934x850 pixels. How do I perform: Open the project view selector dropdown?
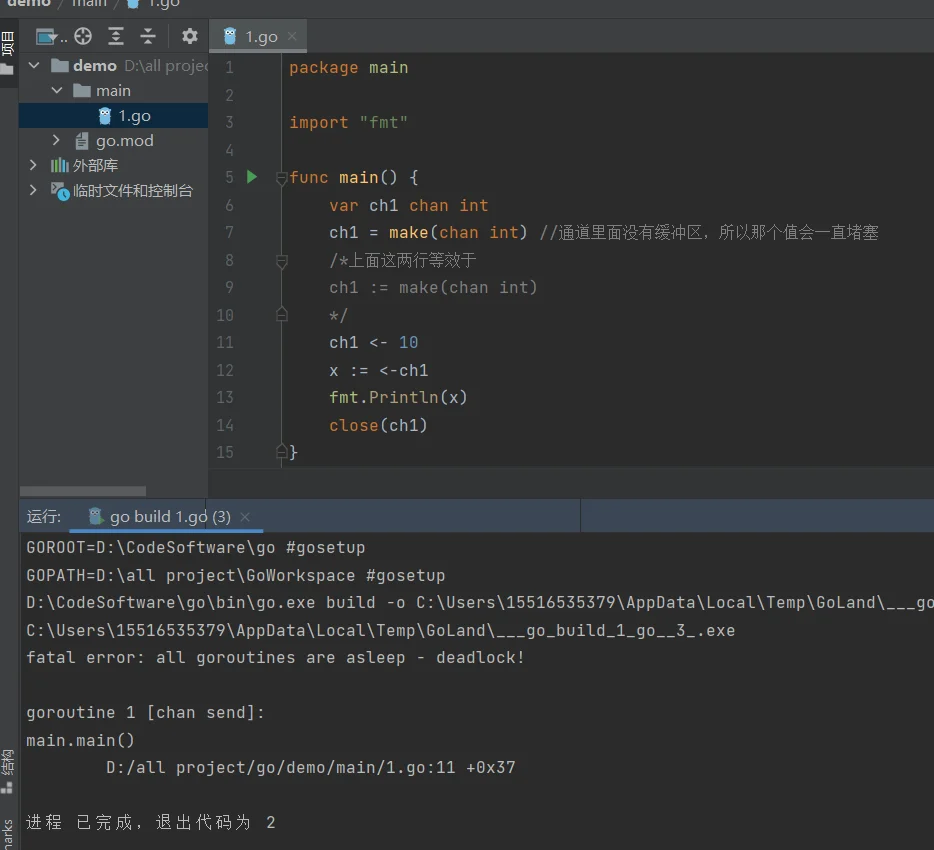tap(51, 37)
